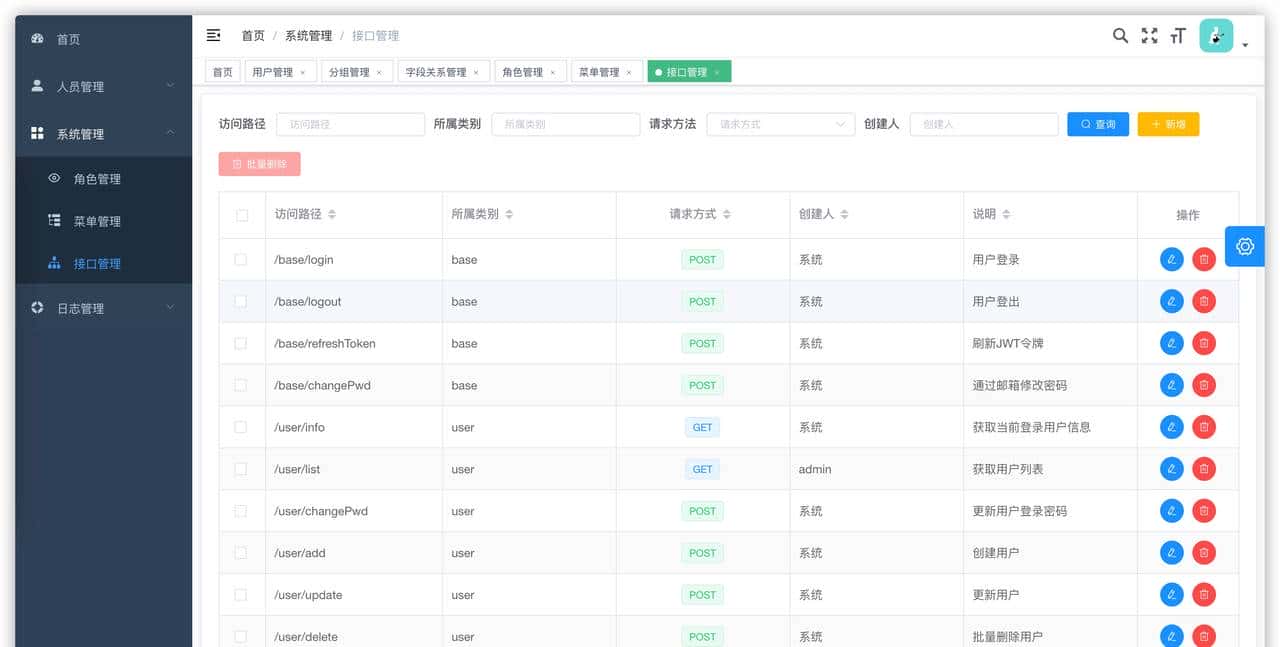Click the 查询 button
The image size is (1280, 647).
point(1097,123)
